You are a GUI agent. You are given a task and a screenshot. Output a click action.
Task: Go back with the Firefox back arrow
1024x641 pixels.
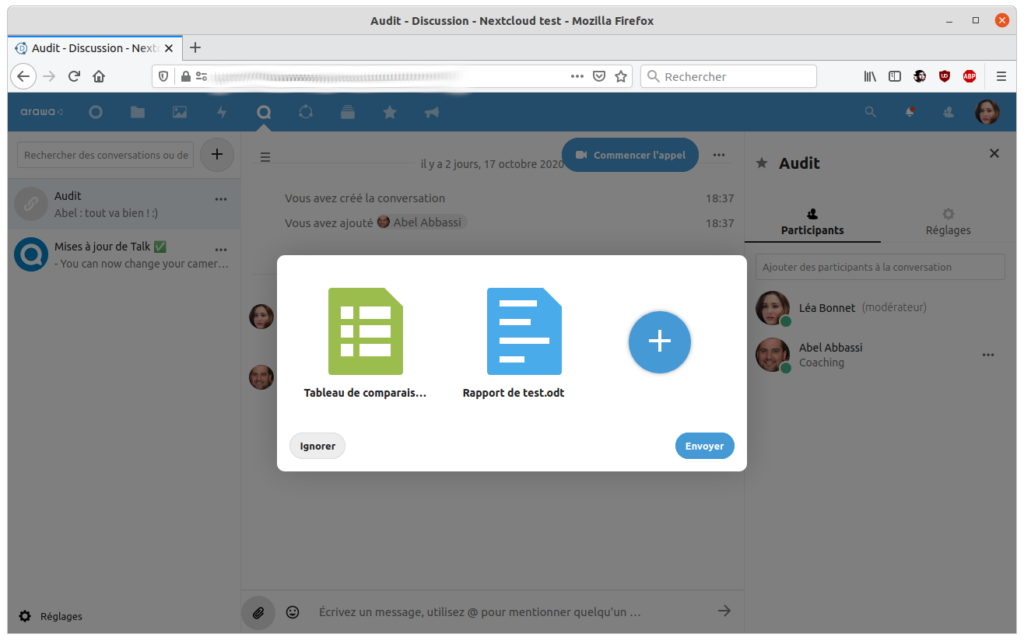tap(24, 76)
